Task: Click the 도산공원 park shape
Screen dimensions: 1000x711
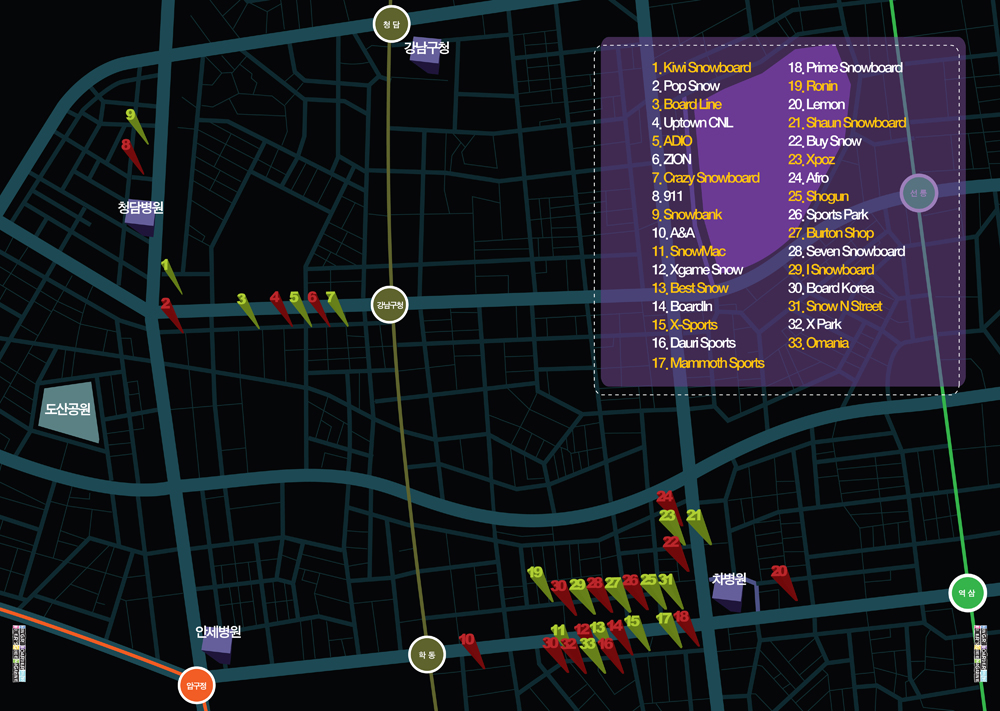Action: pos(70,411)
